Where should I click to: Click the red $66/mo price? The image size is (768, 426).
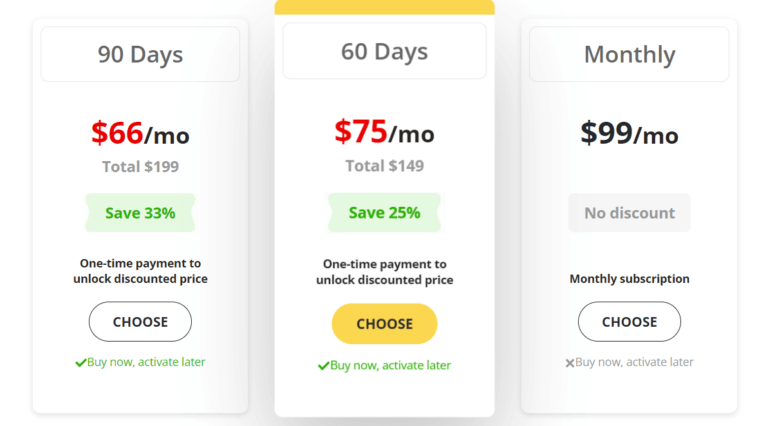(140, 133)
